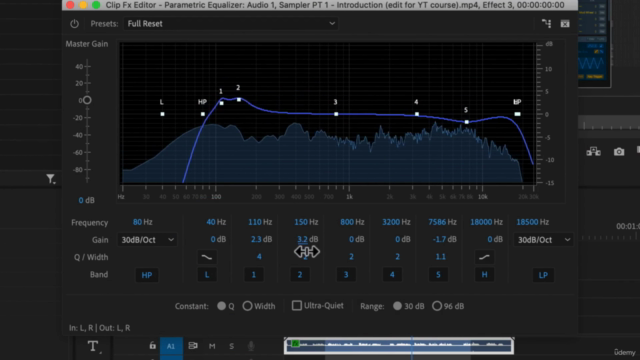Open the HP slope 30dB/Oct dropdown
This screenshot has height=360, width=640.
tap(147, 240)
